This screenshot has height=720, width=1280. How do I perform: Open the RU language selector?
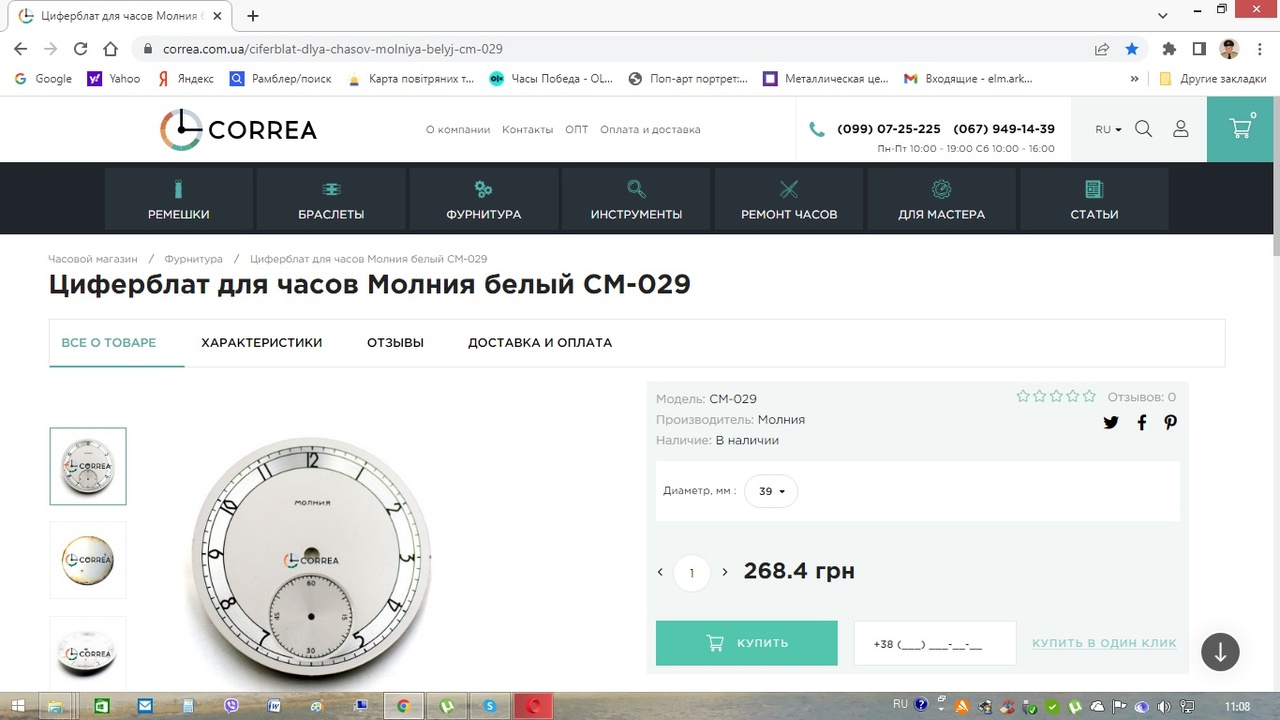[1108, 129]
